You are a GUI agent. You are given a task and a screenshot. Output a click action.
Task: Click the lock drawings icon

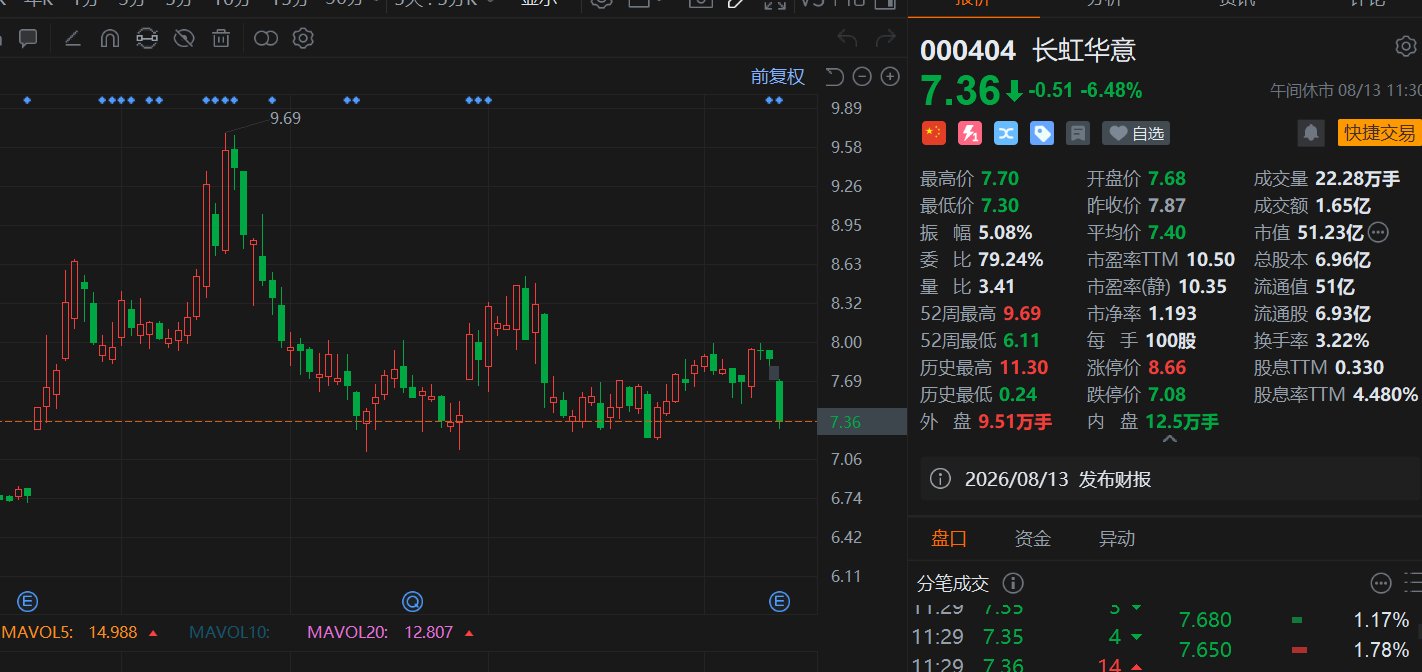coord(147,39)
